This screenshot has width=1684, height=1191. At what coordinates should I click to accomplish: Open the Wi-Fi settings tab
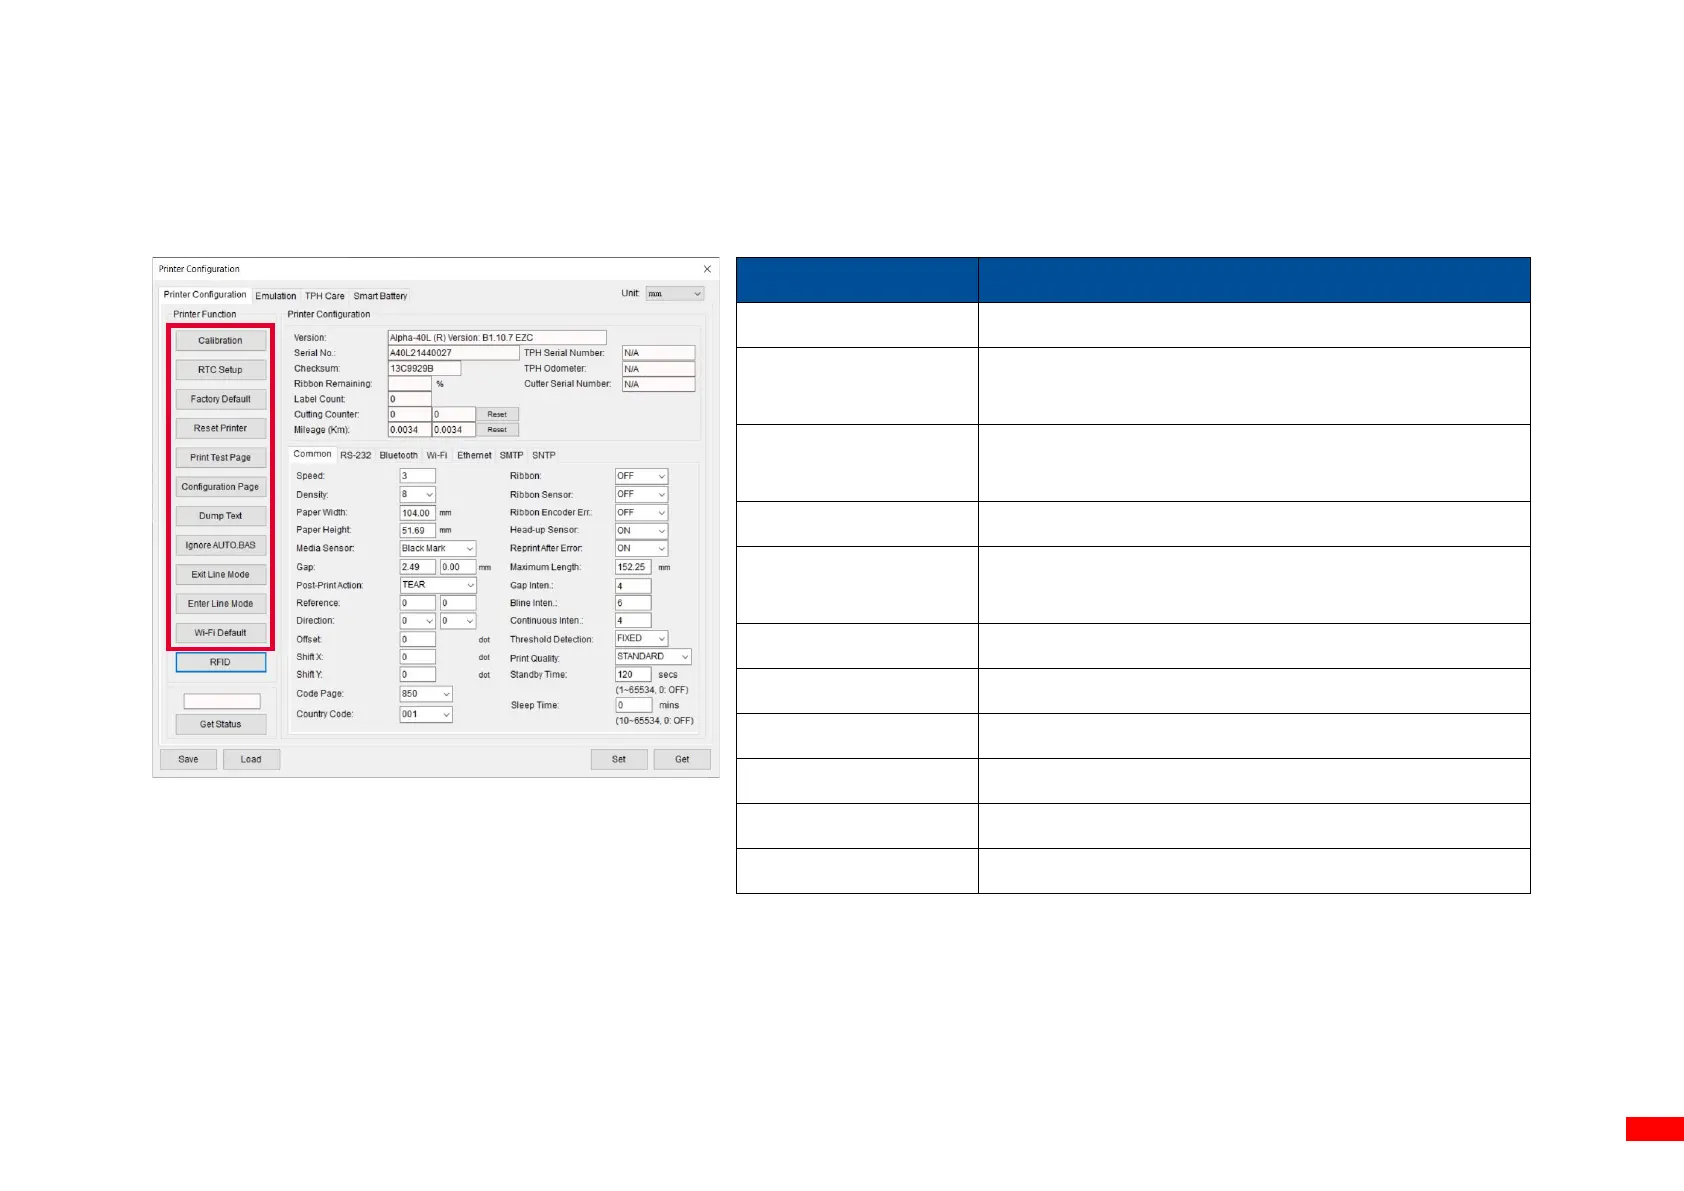click(437, 455)
